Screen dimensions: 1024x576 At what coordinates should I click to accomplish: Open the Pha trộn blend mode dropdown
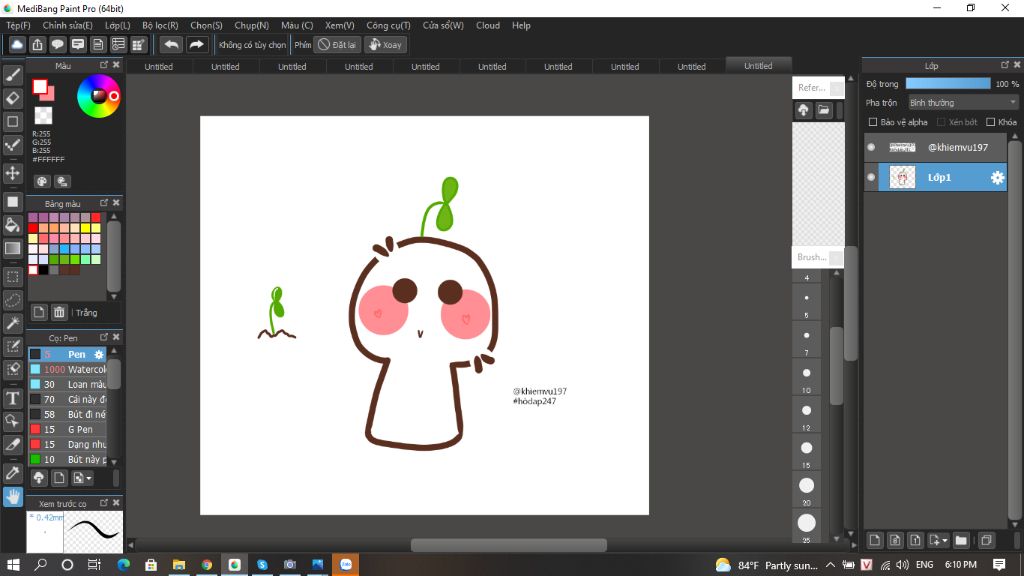pyautogui.click(x=963, y=103)
